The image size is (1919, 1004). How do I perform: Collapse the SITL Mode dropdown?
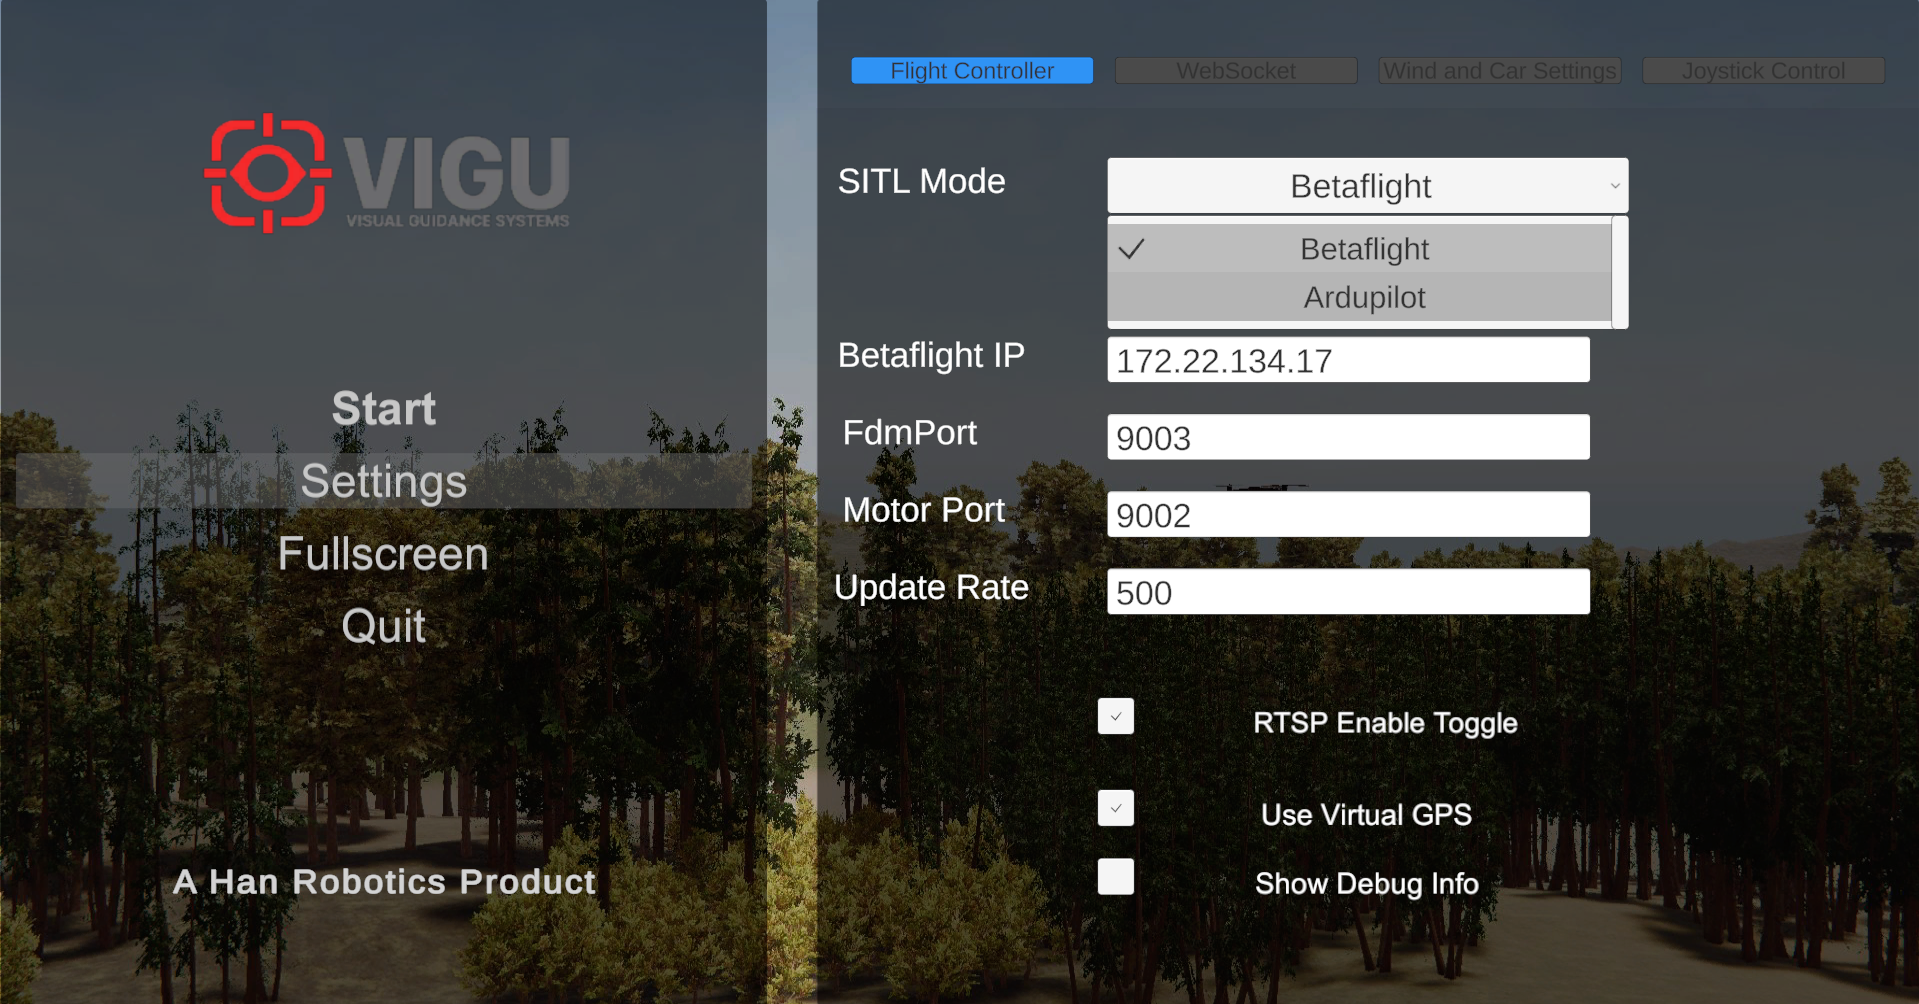click(1365, 186)
